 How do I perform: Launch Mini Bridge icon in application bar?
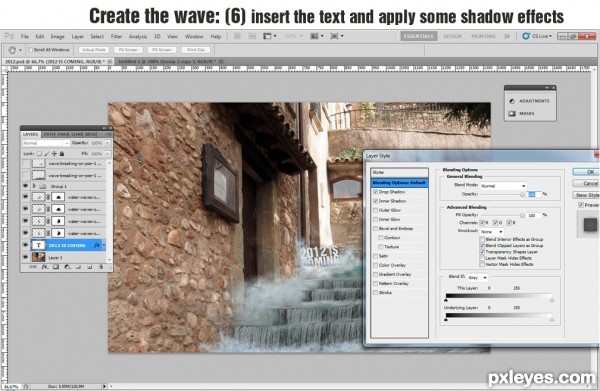click(252, 36)
